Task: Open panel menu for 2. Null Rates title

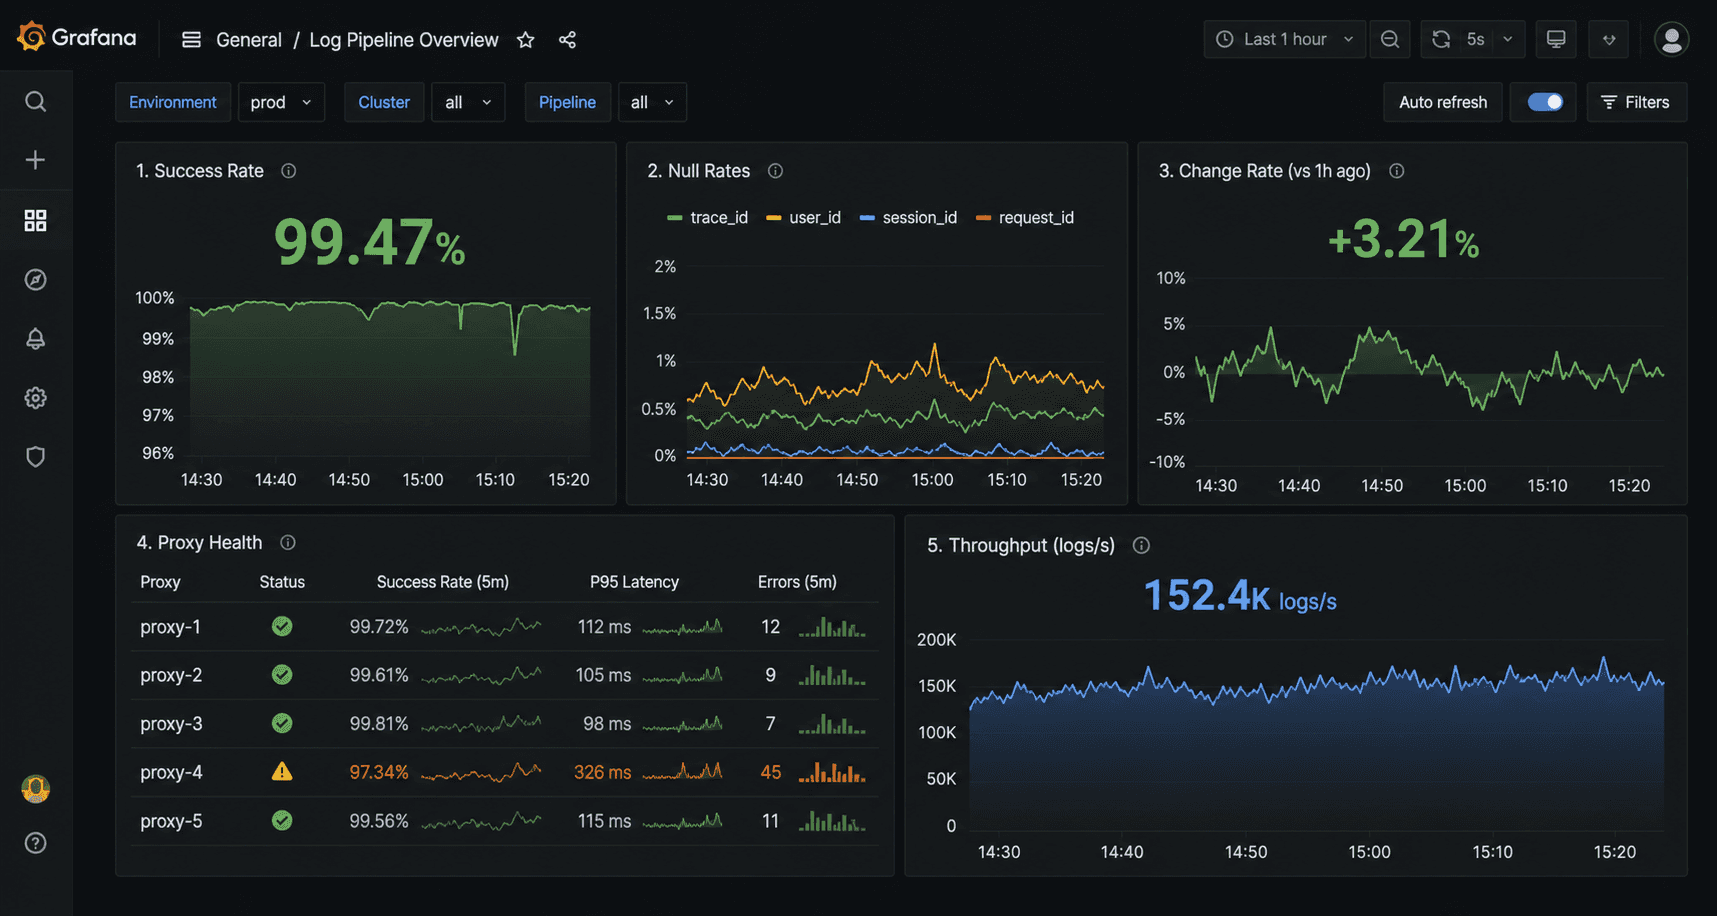Action: pos(698,171)
